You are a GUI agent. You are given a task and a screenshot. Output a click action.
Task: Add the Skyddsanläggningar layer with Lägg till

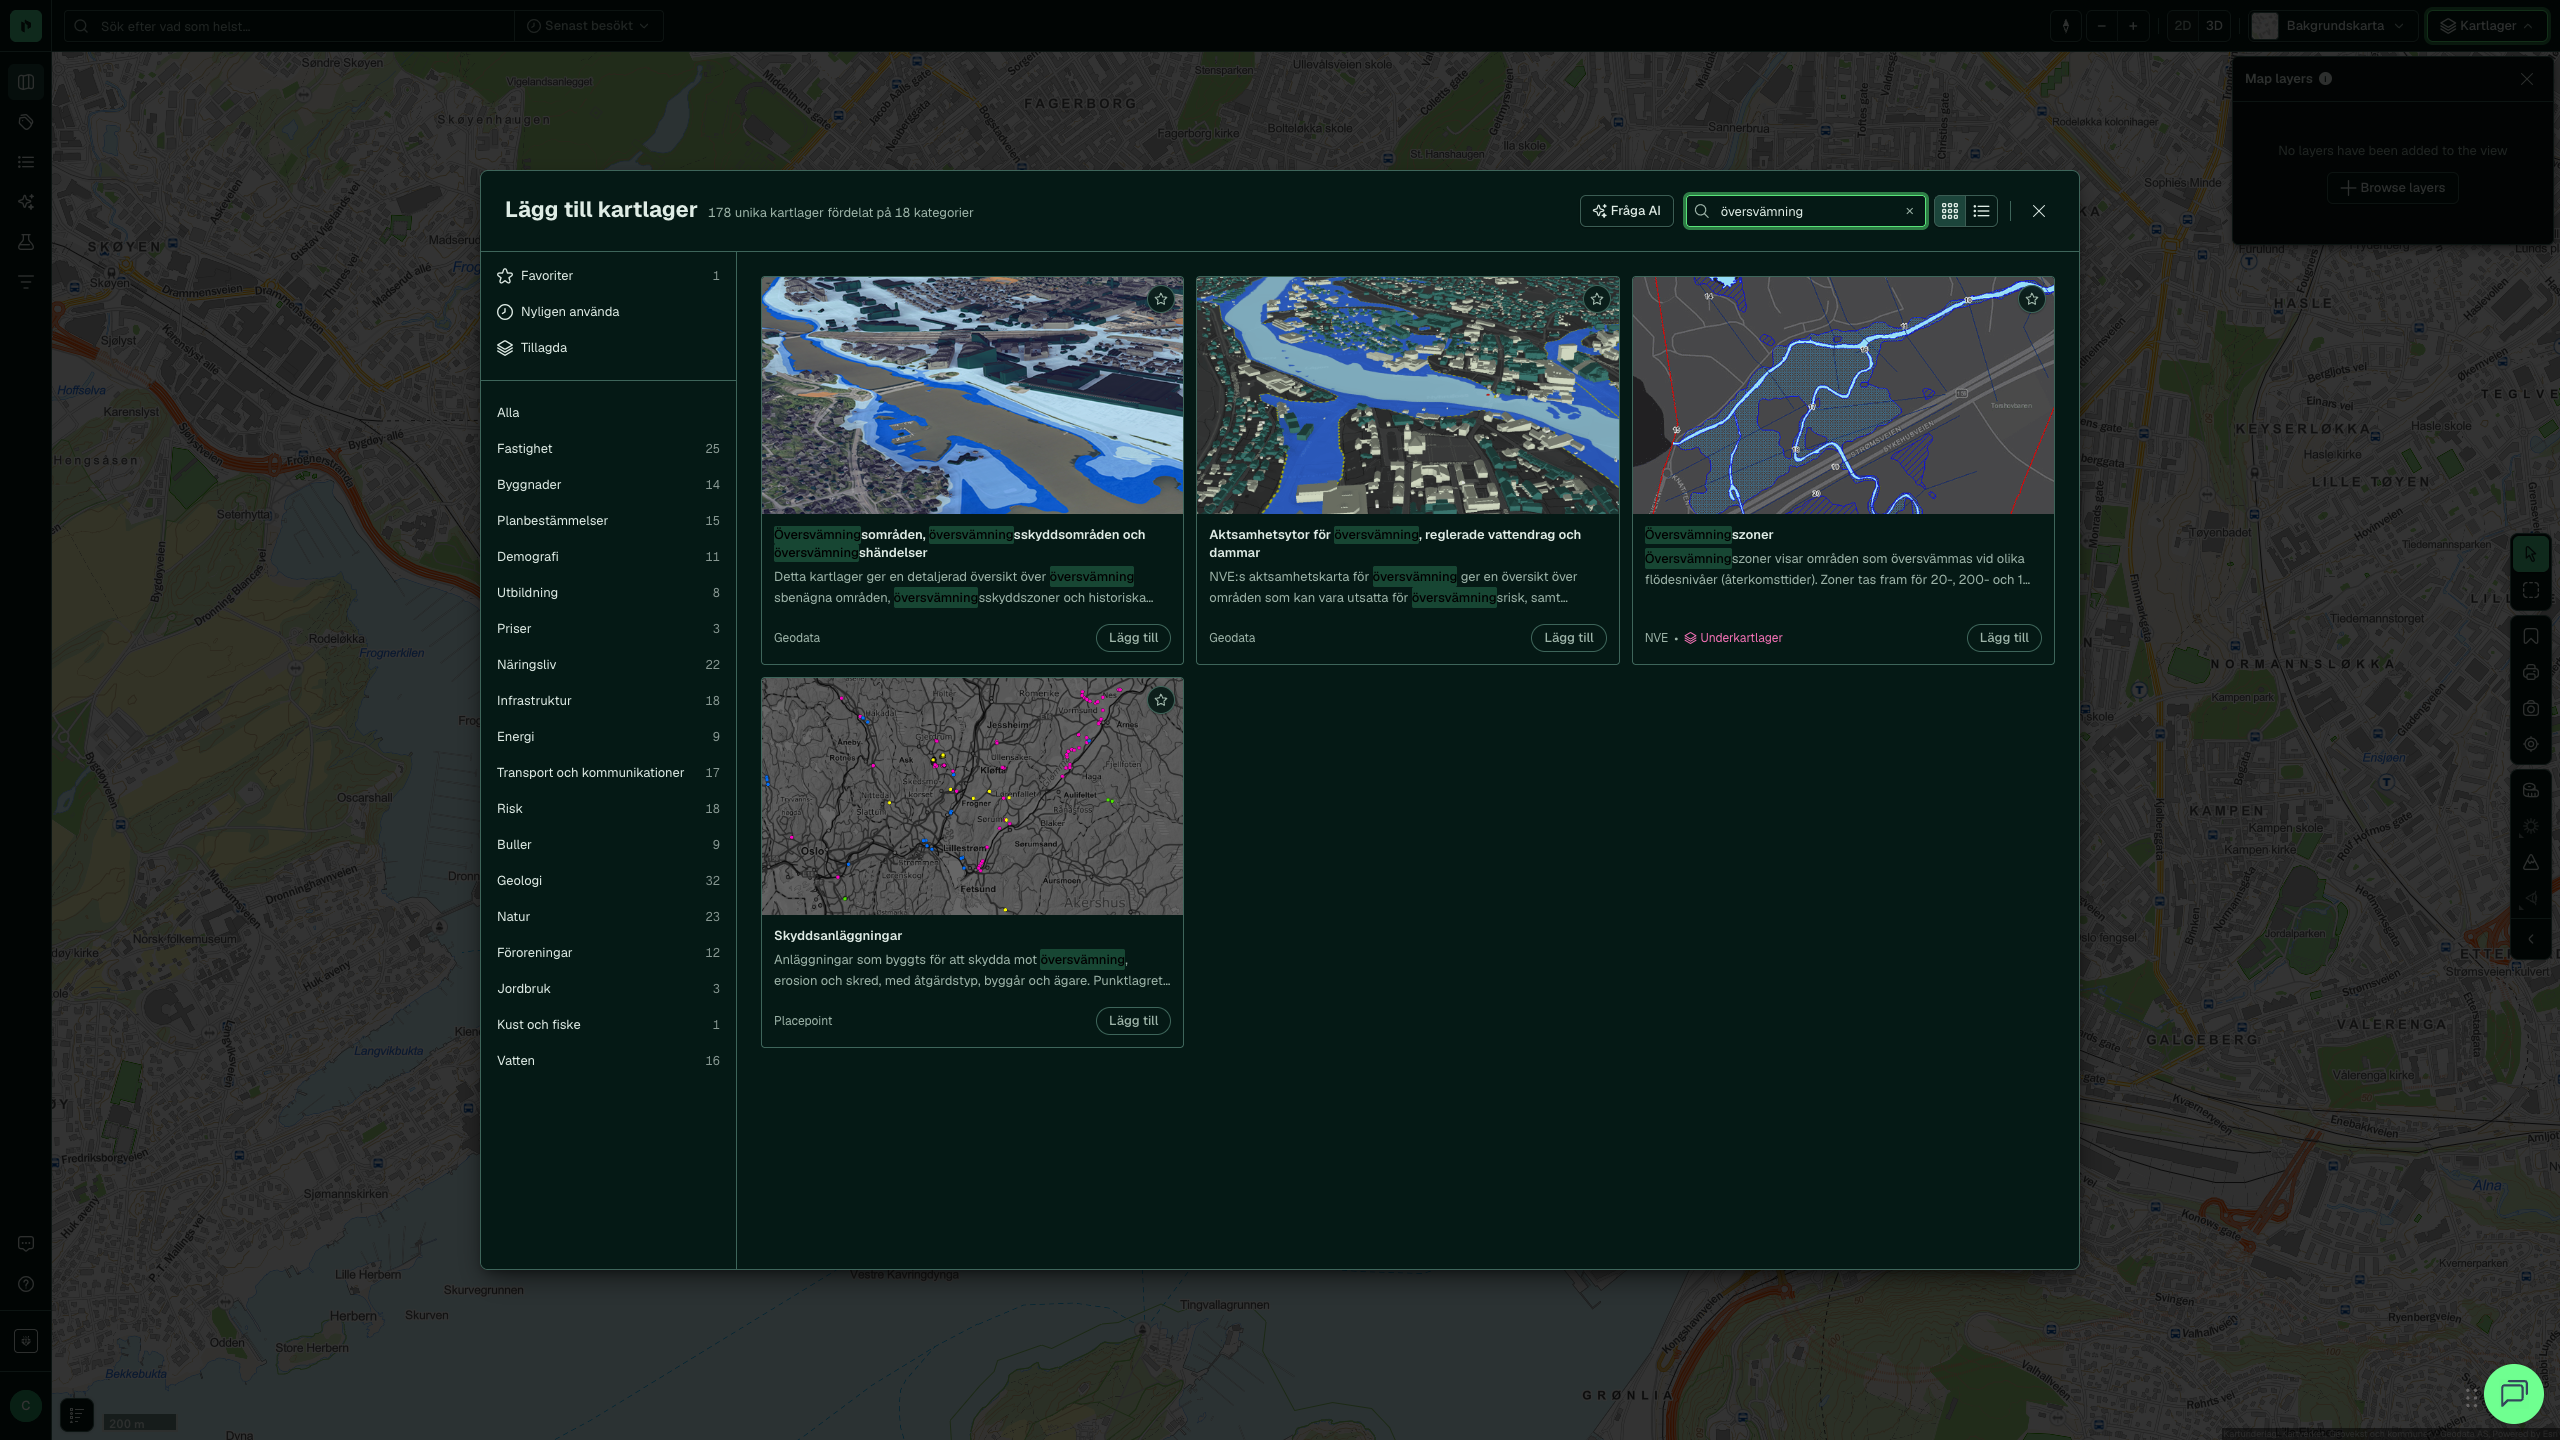(1133, 1021)
